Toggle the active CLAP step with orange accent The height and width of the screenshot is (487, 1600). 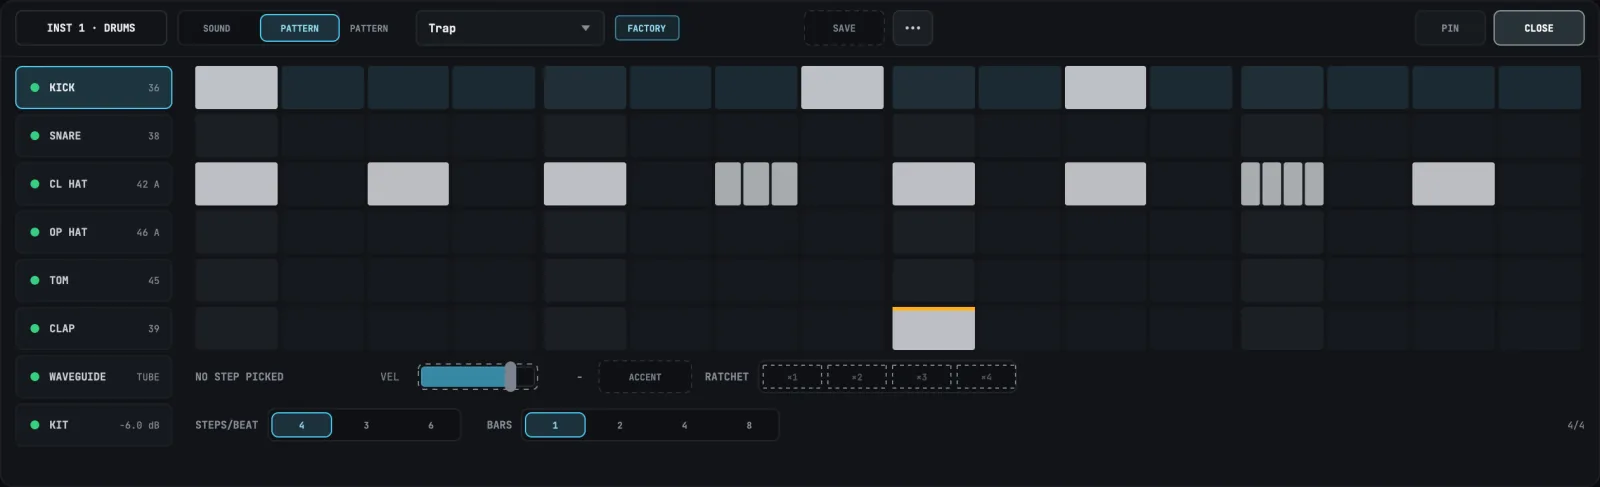click(933, 328)
